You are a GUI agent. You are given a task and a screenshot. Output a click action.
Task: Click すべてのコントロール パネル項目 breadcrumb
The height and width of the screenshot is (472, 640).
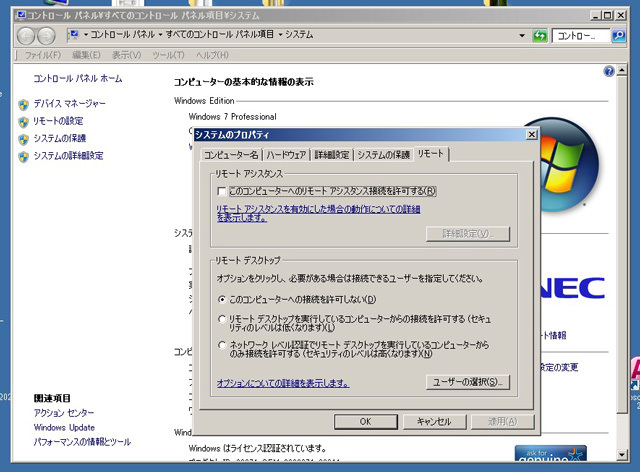pyautogui.click(x=220, y=34)
